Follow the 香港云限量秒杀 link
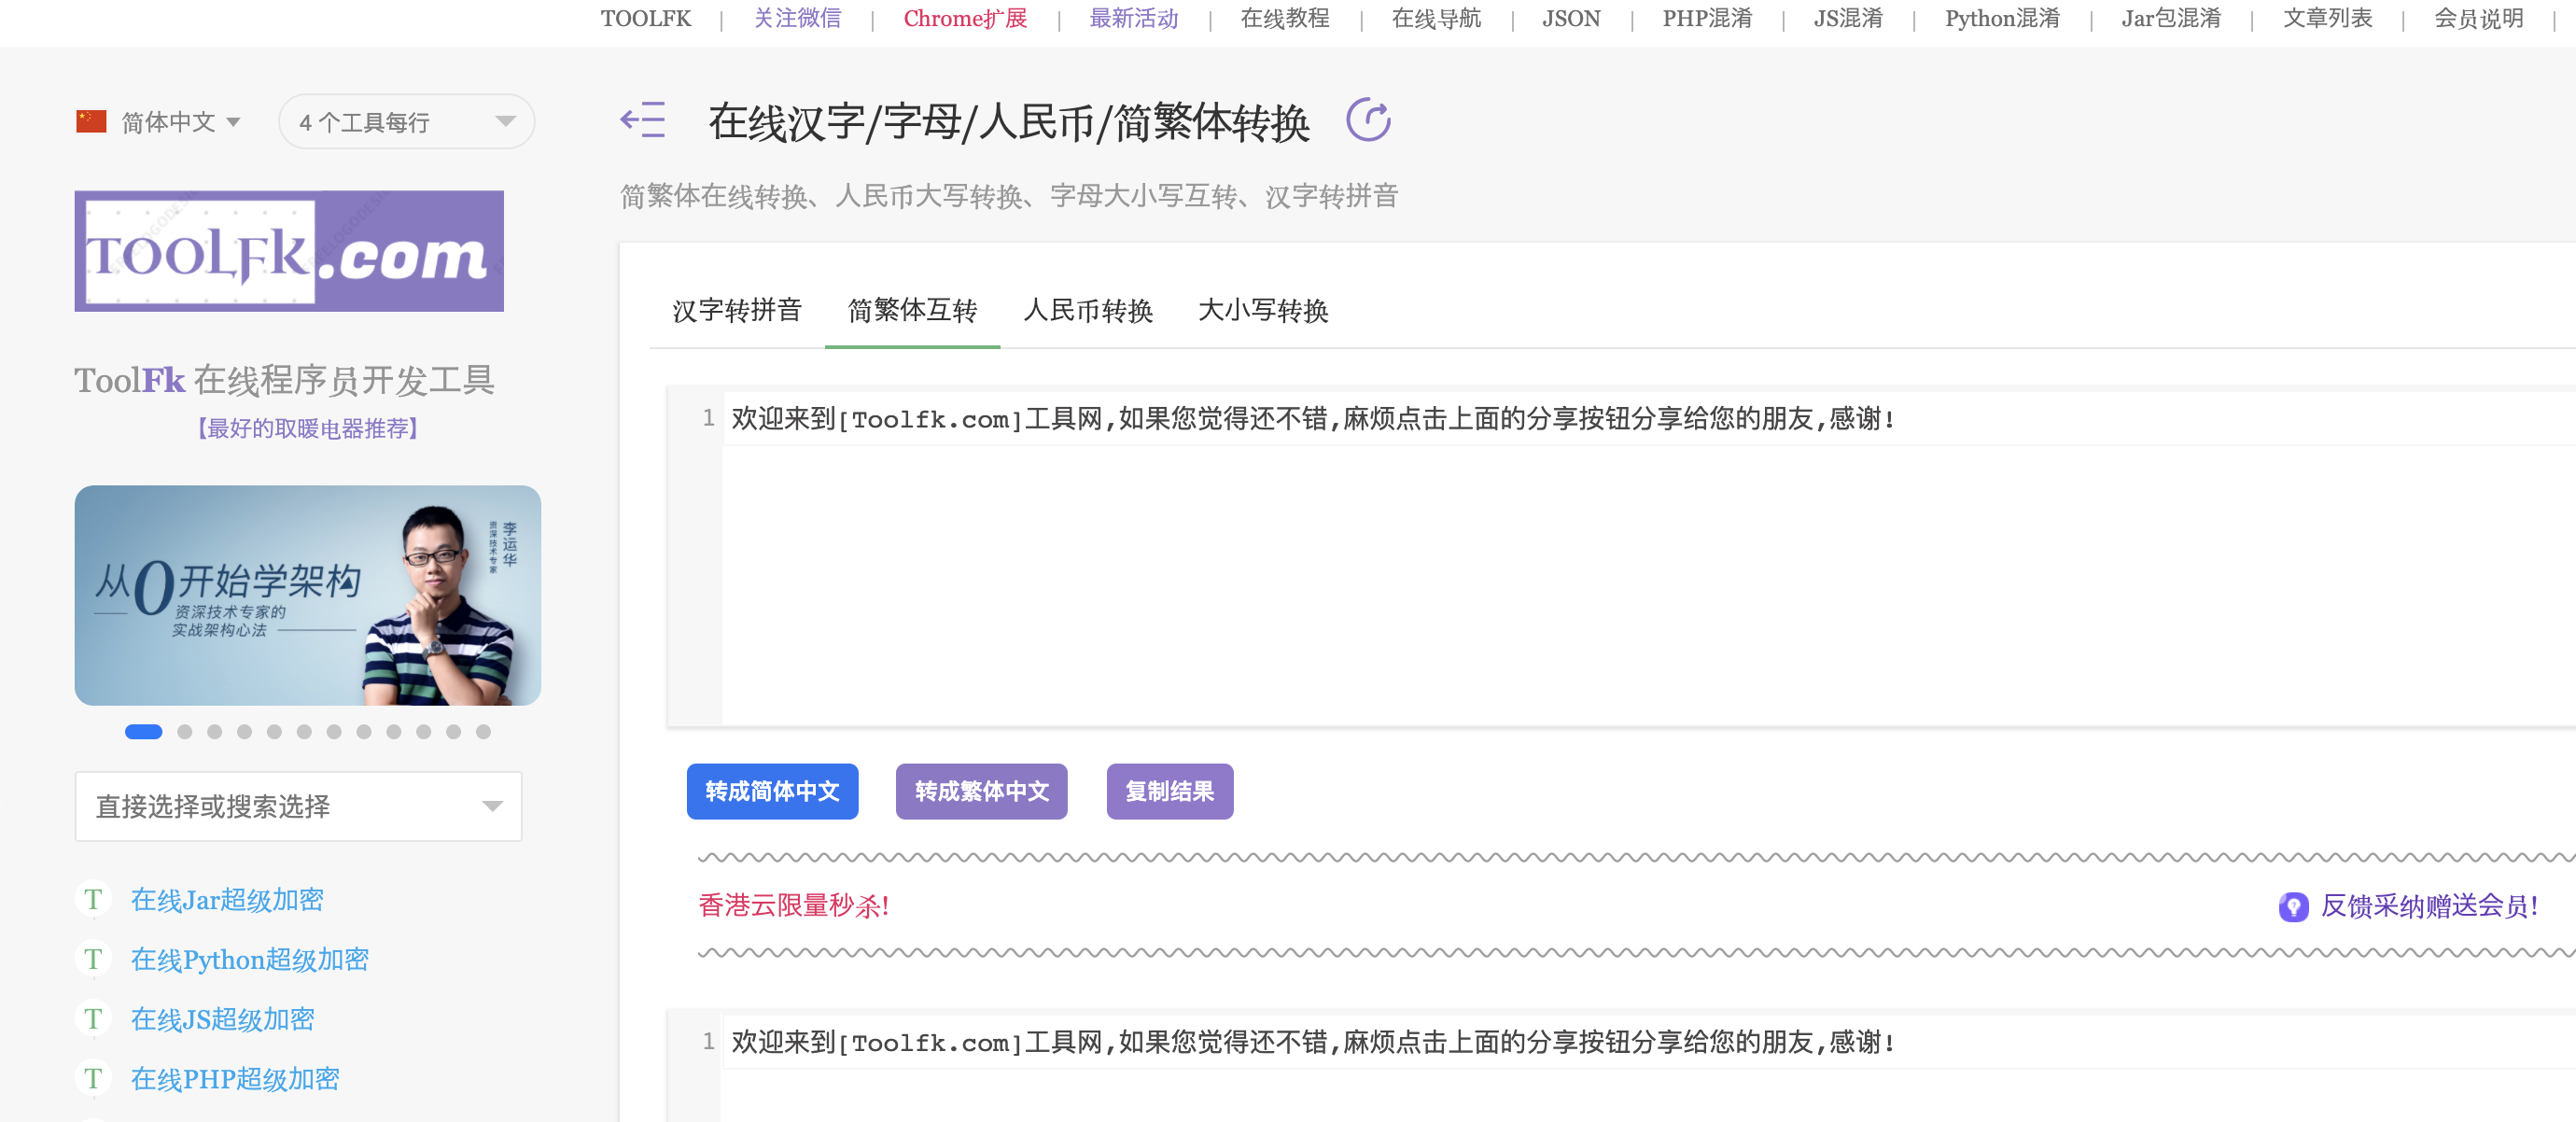 (x=792, y=908)
